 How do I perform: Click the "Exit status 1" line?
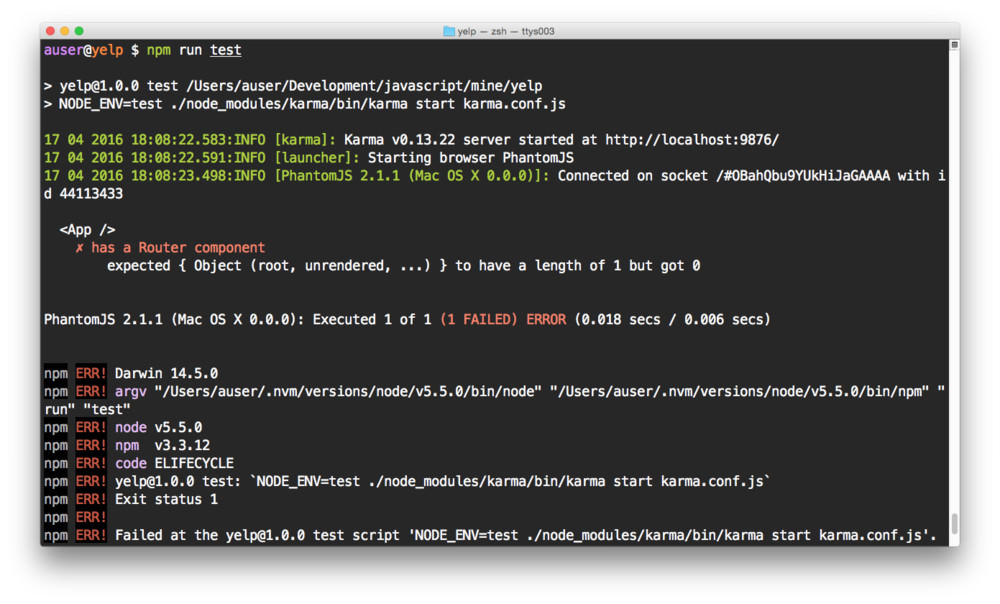pos(166,499)
